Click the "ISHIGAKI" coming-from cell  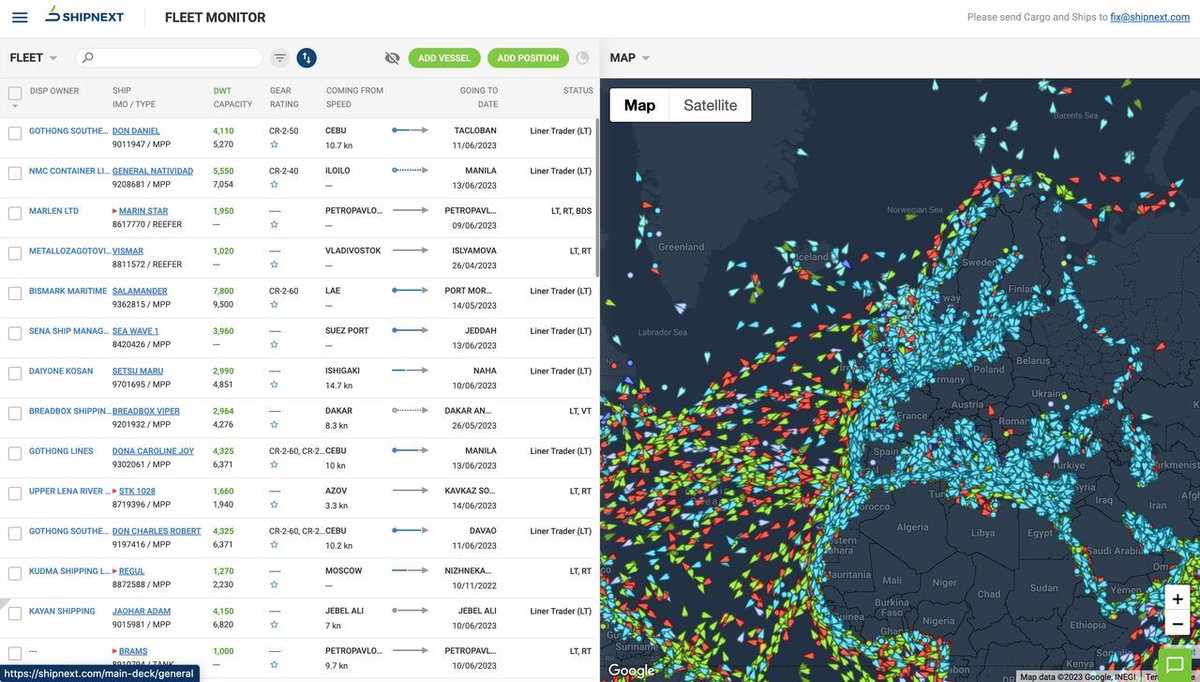(x=342, y=371)
